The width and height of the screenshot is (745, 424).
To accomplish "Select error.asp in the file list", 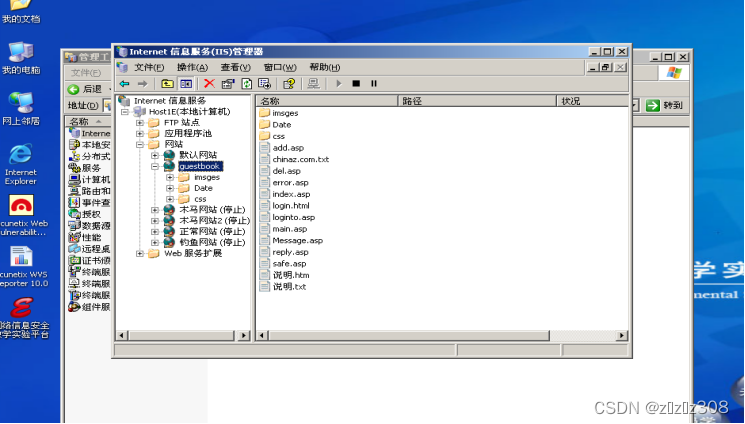I will tap(290, 183).
